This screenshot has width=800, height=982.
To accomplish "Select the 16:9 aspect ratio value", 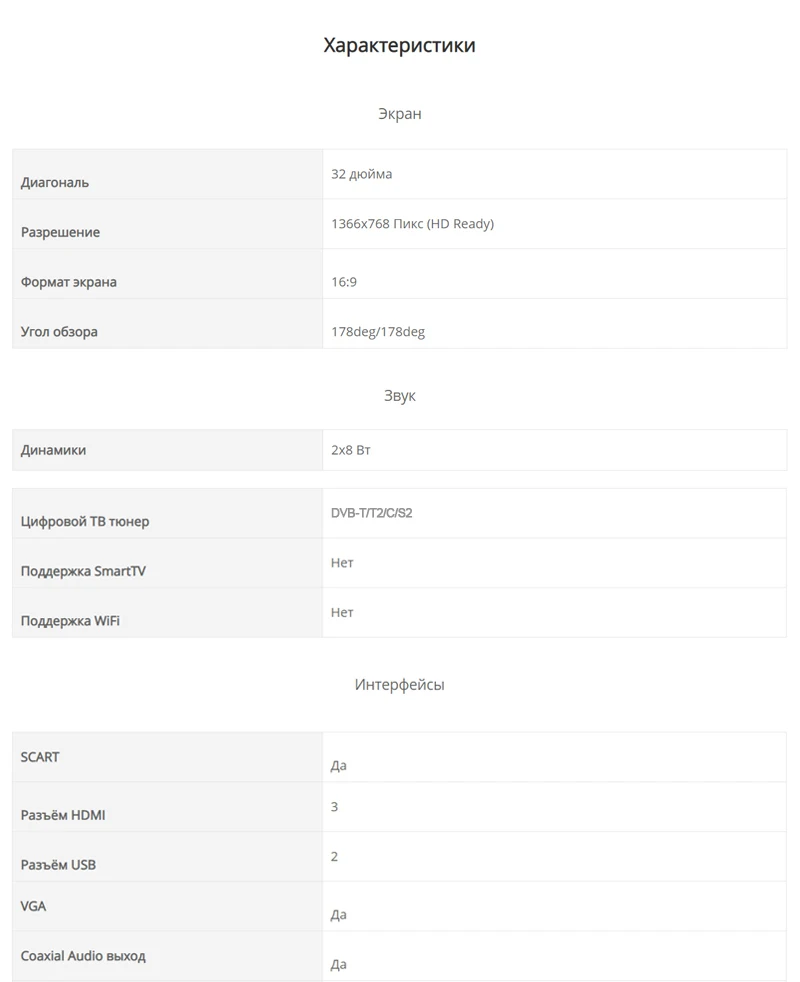I will 344,282.
